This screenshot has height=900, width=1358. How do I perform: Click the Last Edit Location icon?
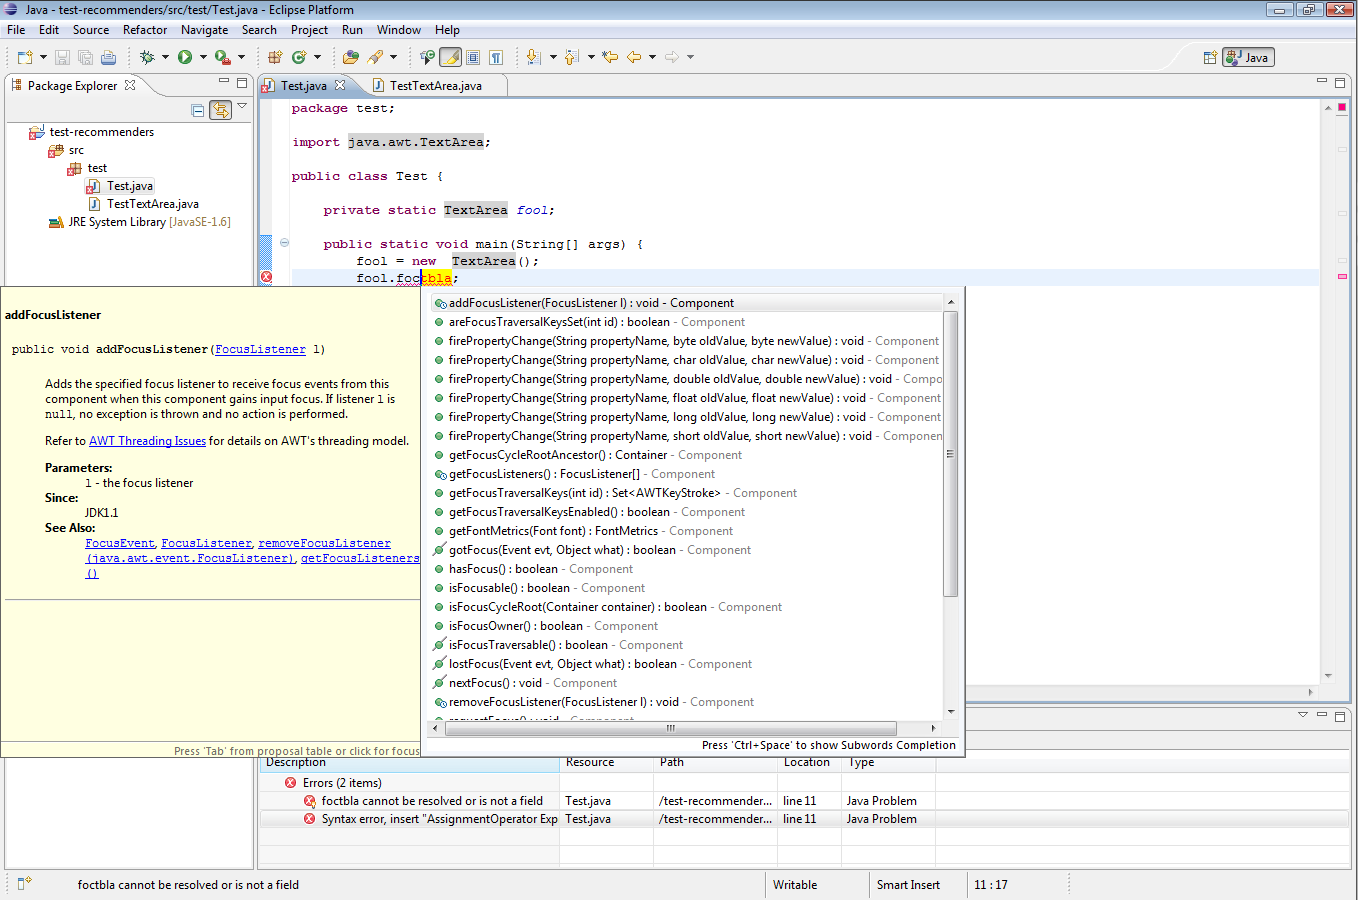610,57
